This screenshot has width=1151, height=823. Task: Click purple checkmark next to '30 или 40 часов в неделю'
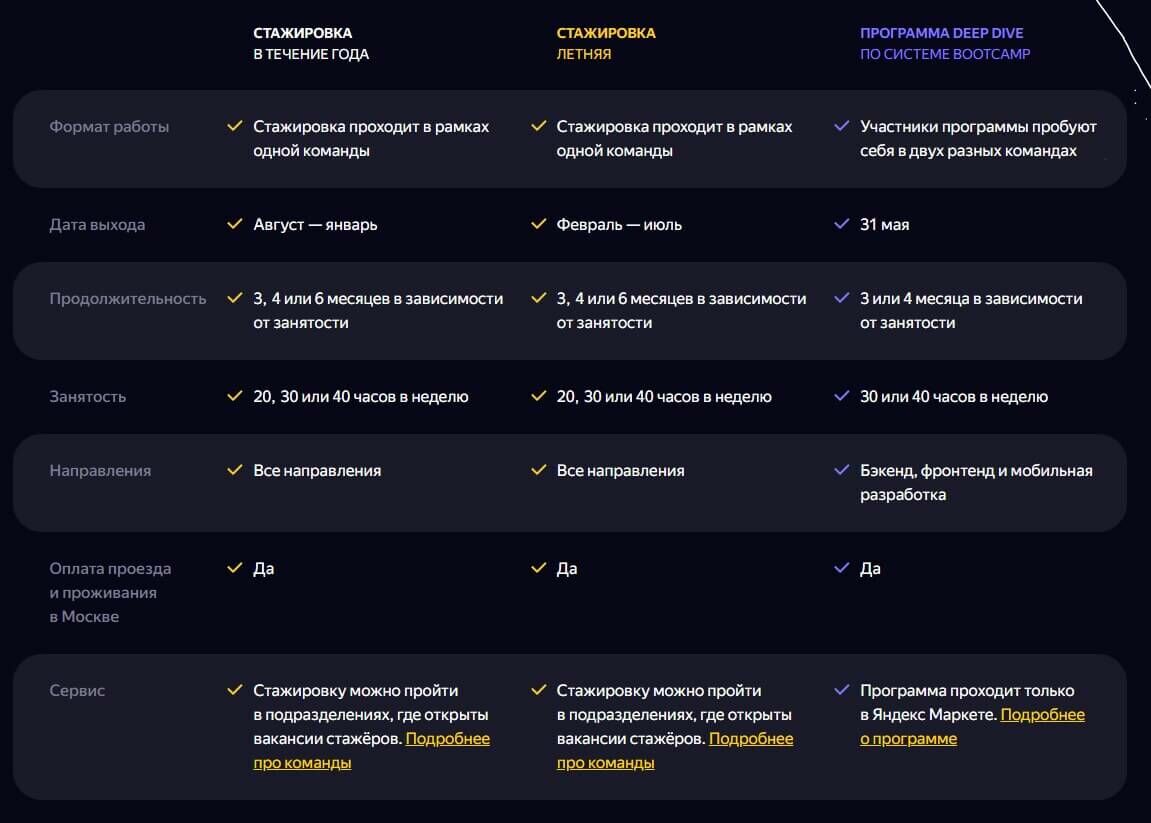(x=842, y=397)
